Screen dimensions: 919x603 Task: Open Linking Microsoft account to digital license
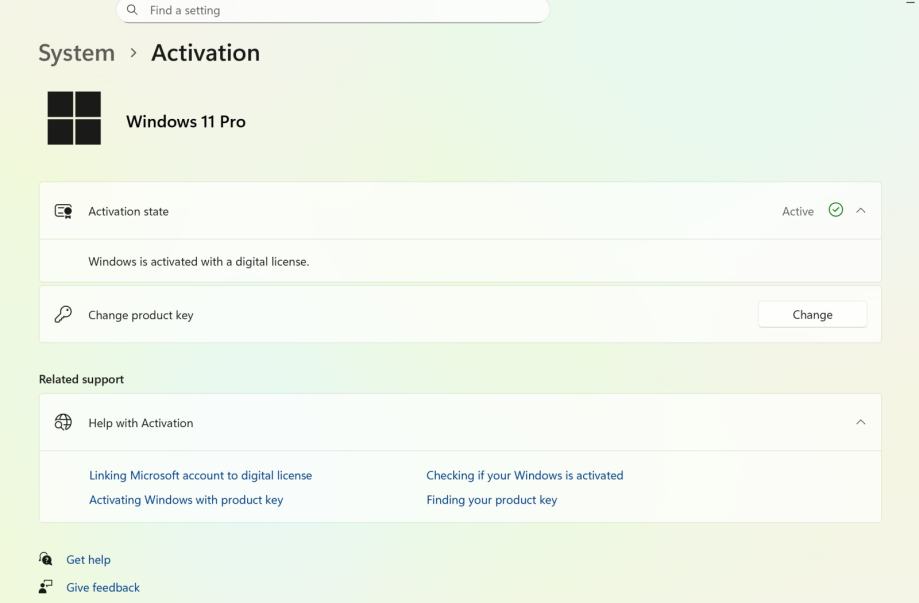coord(200,475)
